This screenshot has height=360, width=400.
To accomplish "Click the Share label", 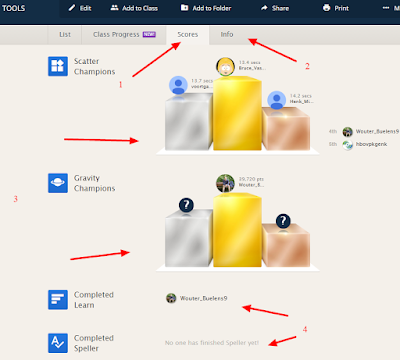I will pyautogui.click(x=280, y=8).
